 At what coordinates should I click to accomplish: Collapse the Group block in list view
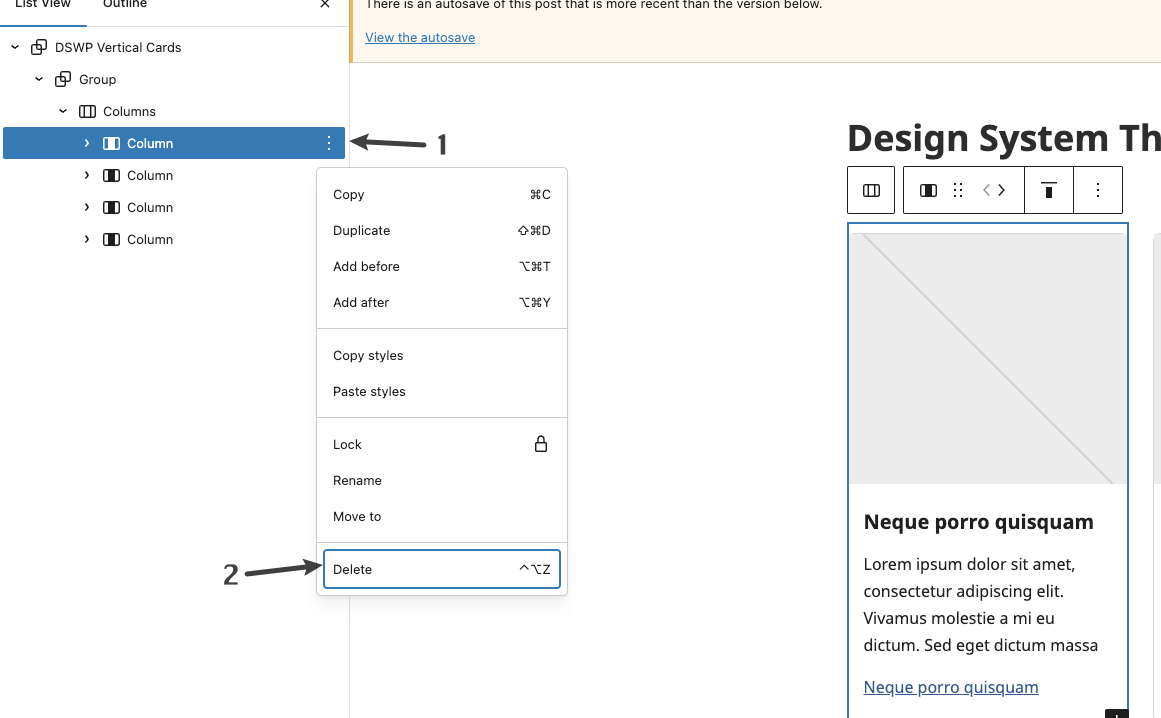pos(39,79)
